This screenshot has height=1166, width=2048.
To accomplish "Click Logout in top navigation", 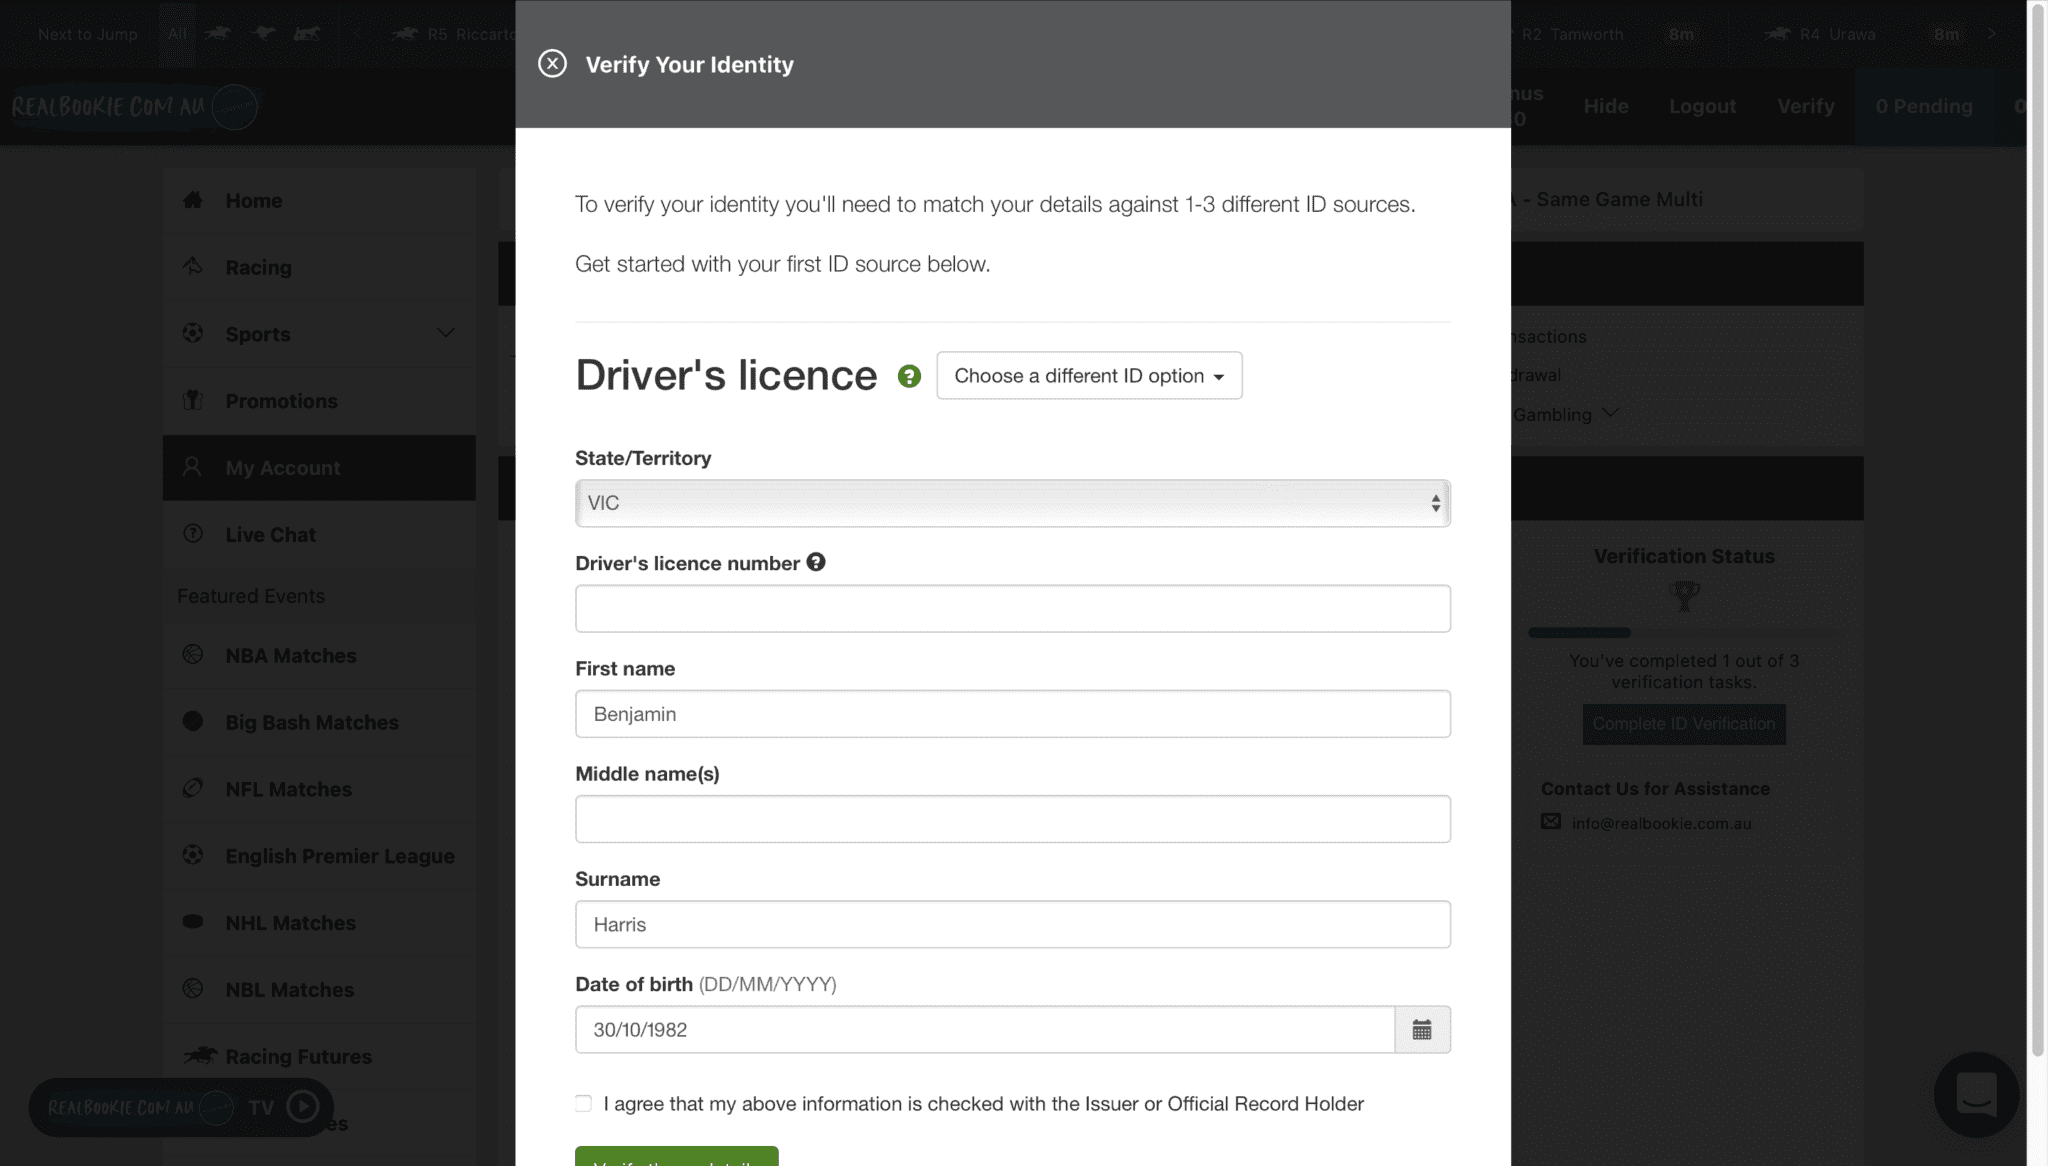I will (1702, 106).
